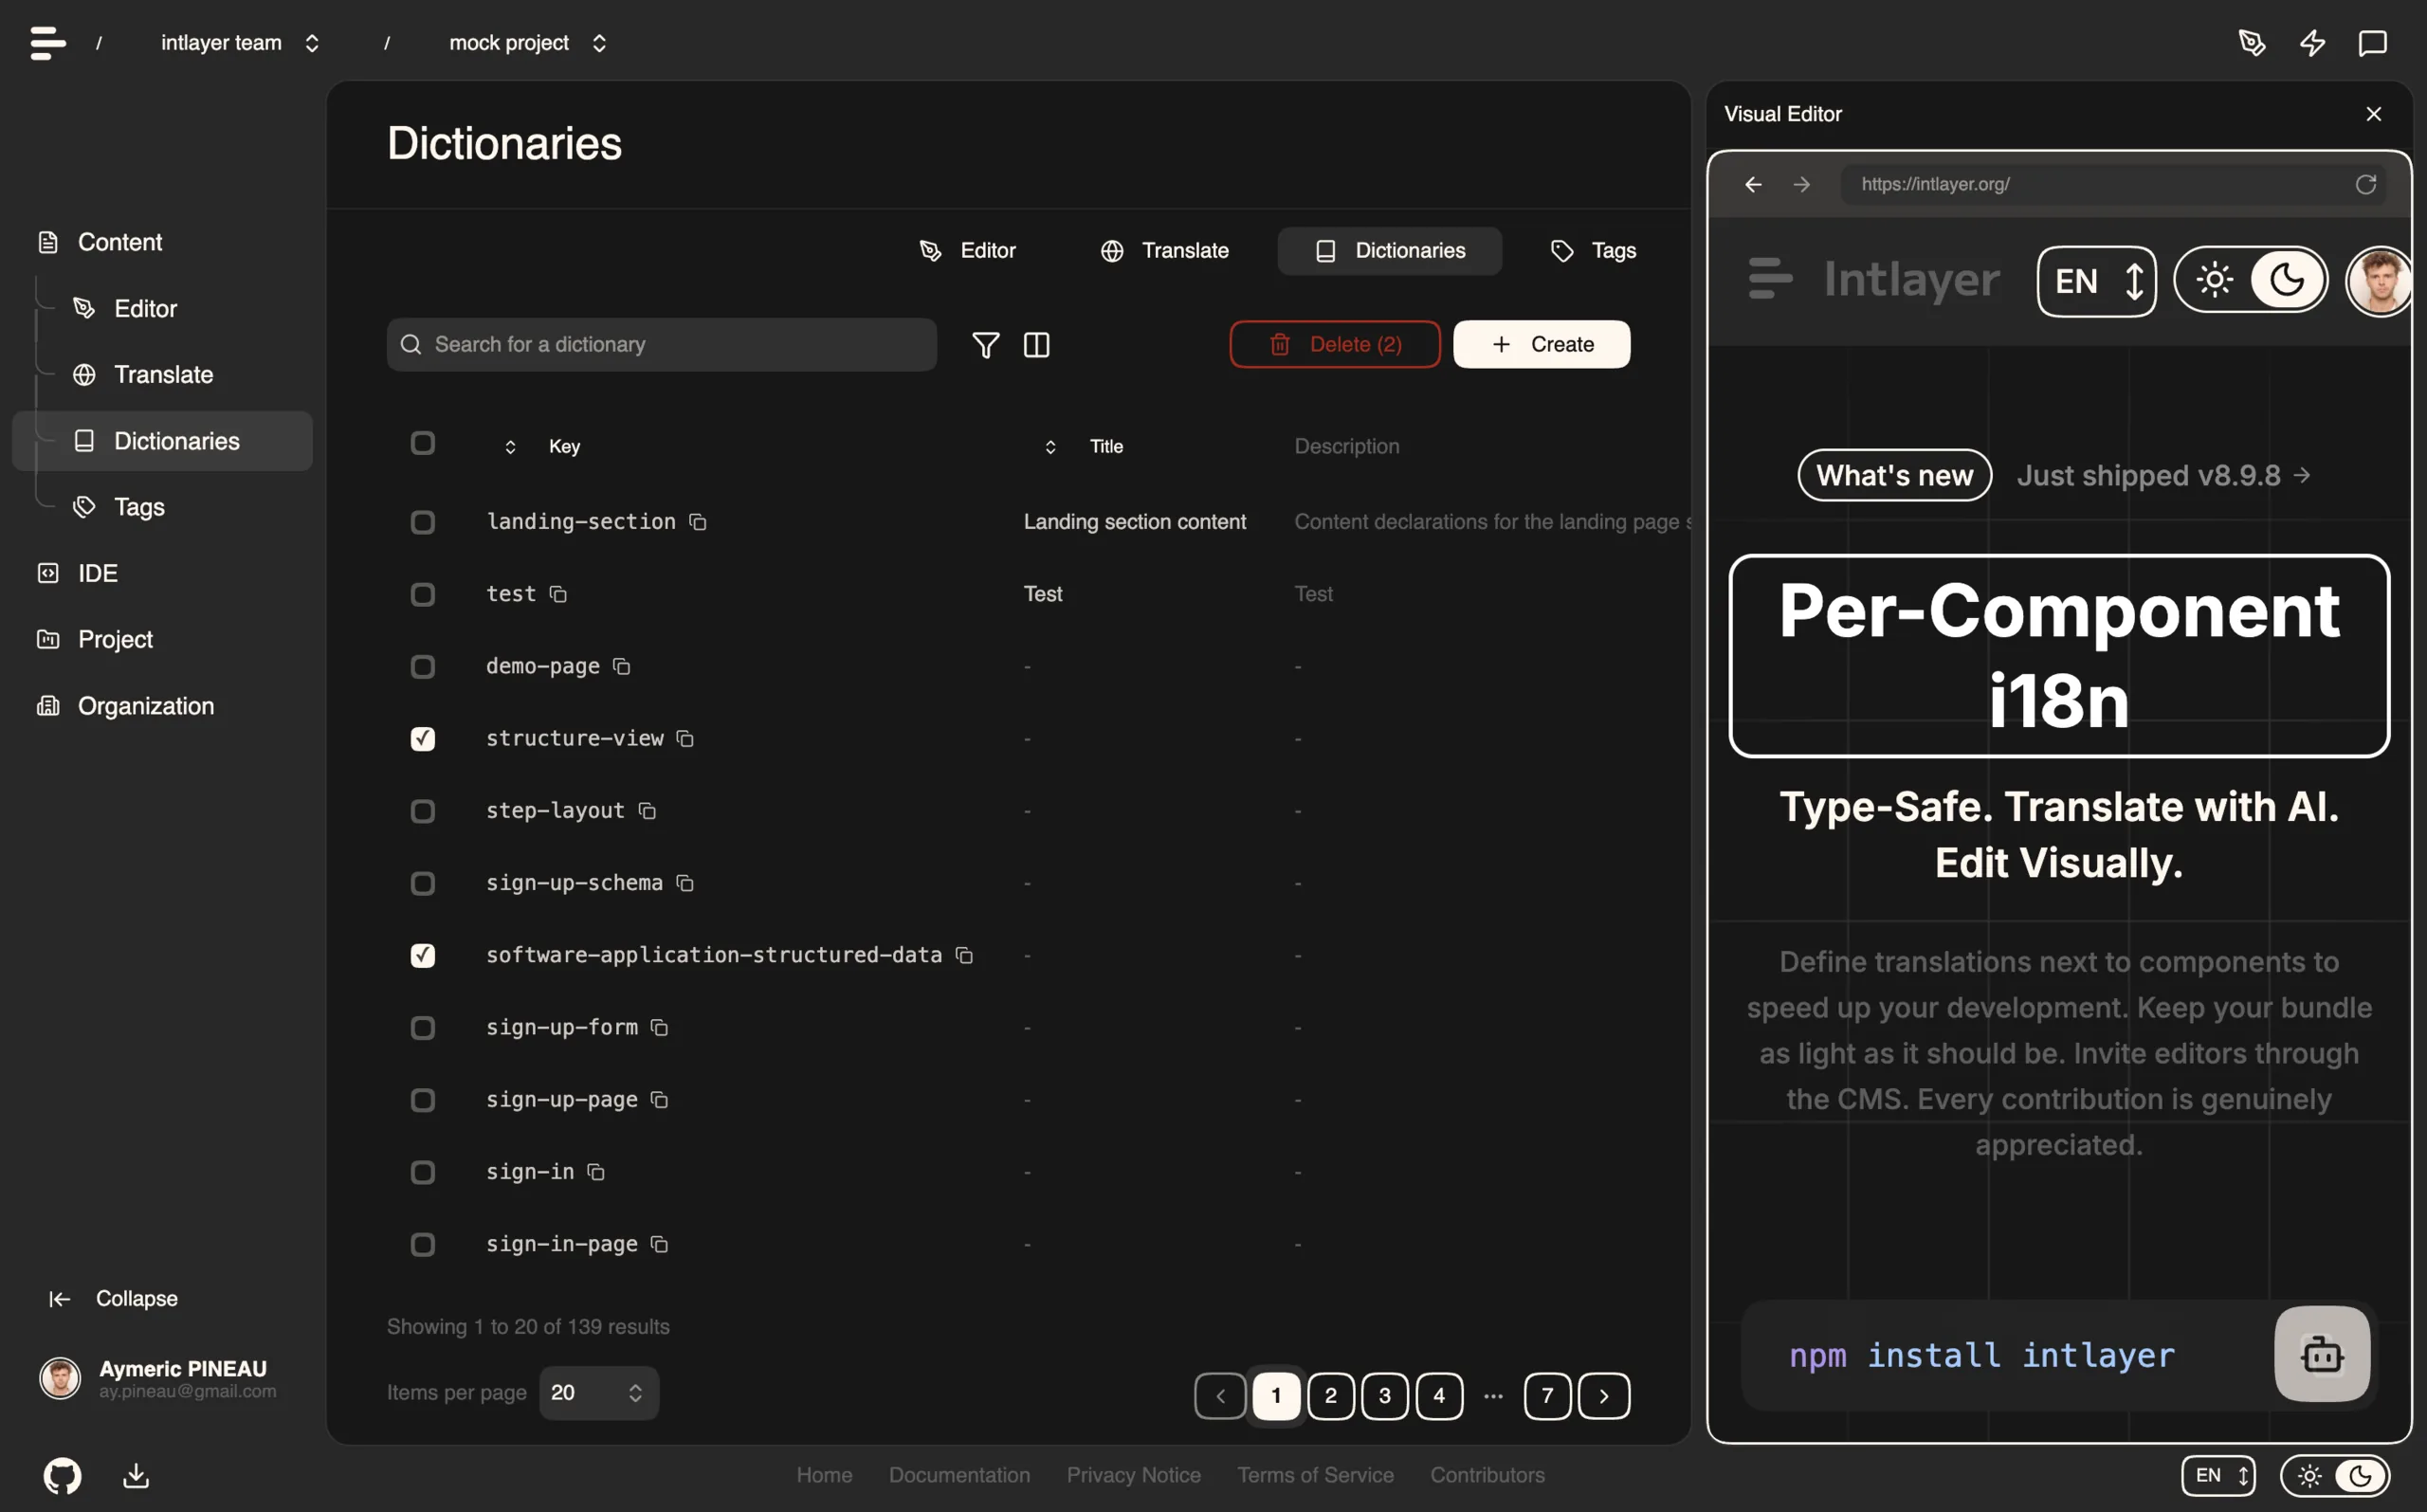Check the step-layout row checkbox
2427x1512 pixels.
coord(423,810)
